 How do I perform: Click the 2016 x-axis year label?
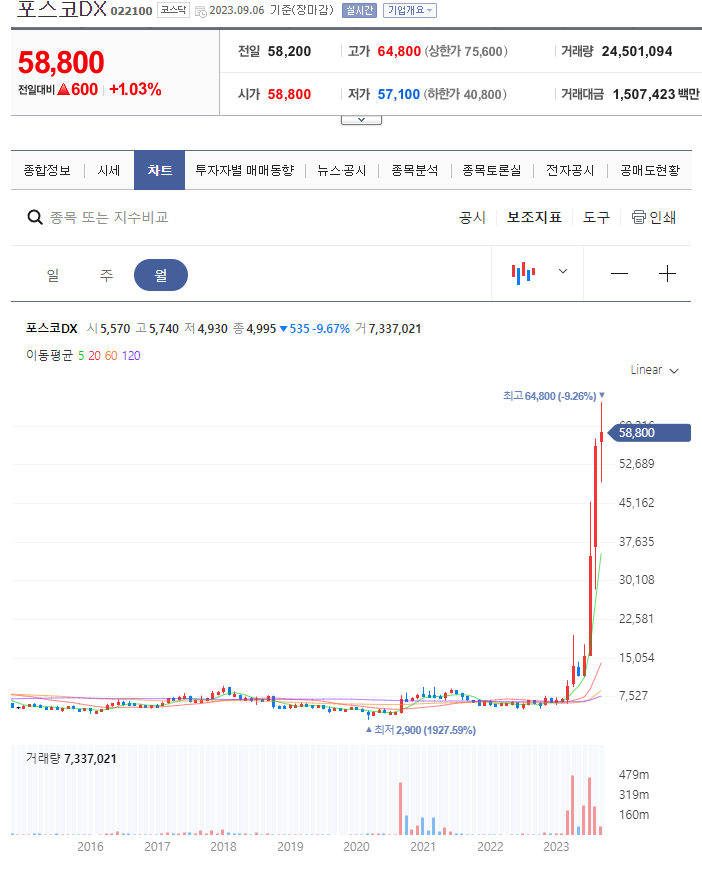(90, 847)
